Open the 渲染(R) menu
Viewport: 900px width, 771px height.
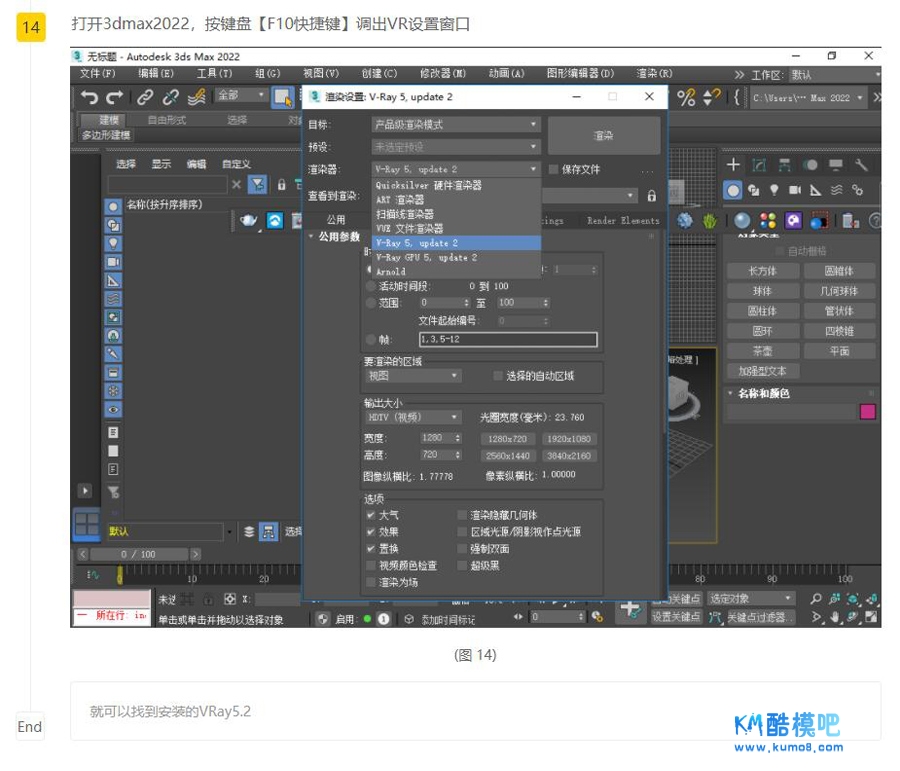(654, 74)
